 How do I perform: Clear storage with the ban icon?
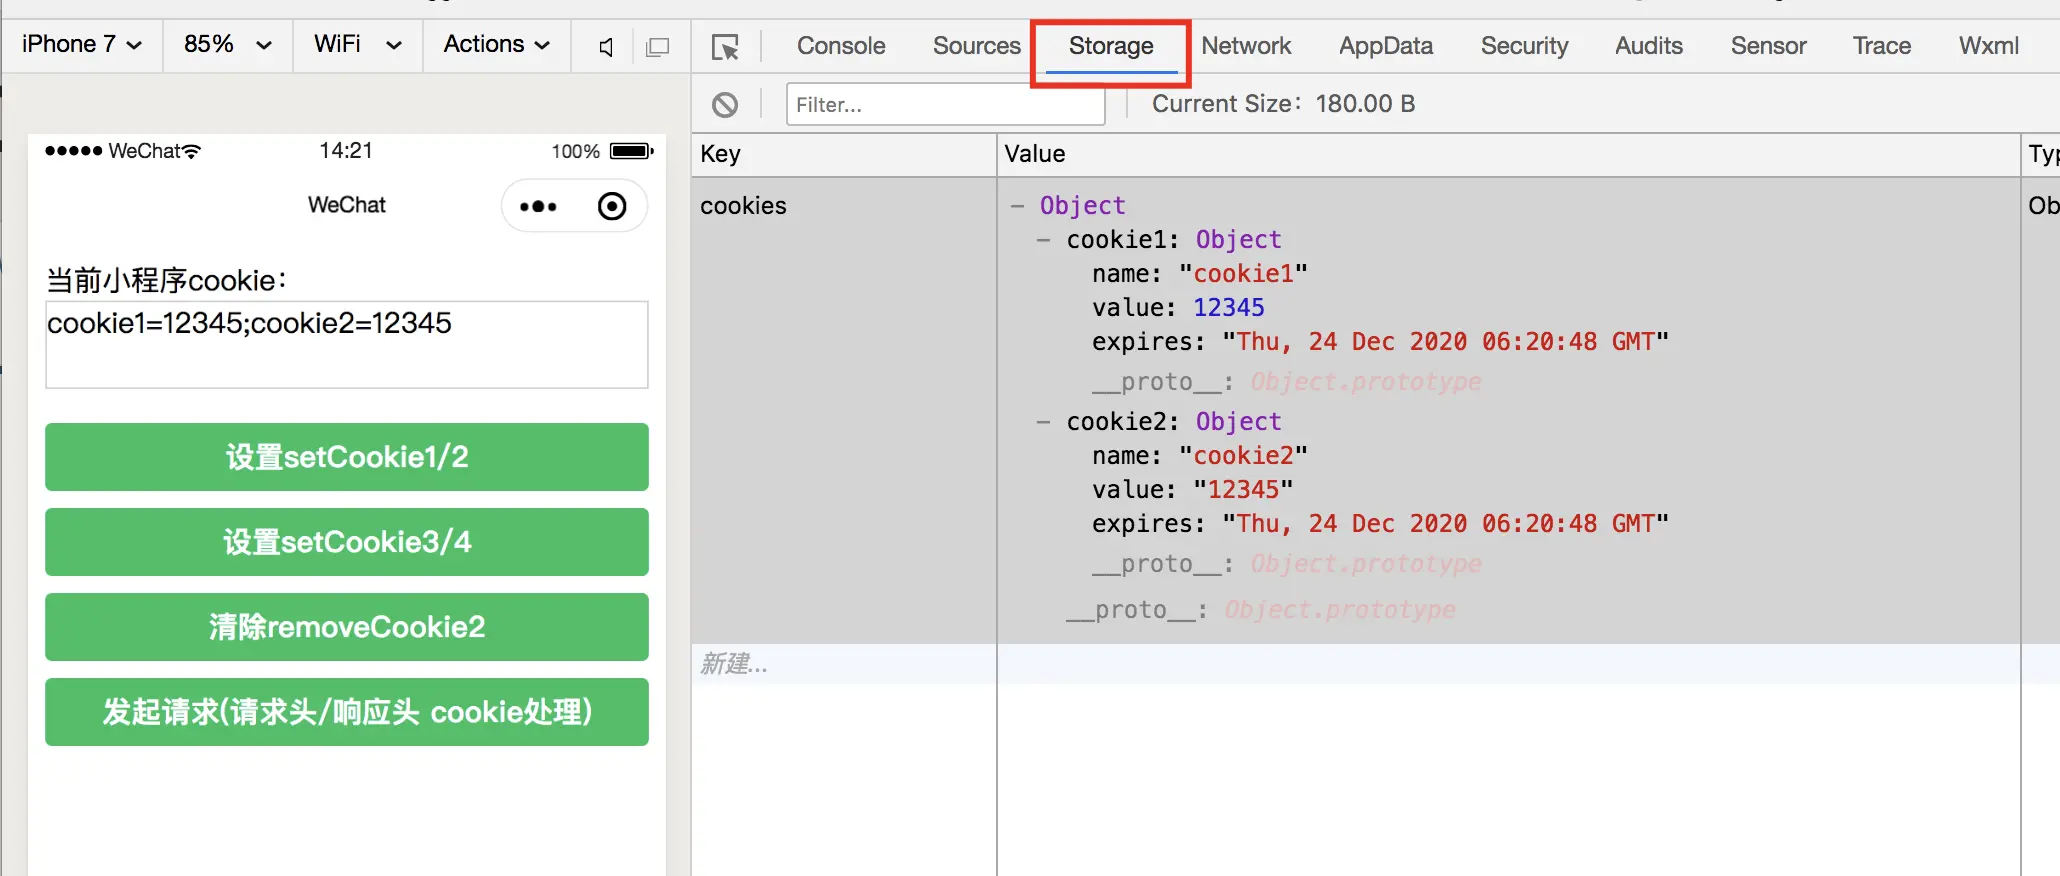pyautogui.click(x=725, y=104)
